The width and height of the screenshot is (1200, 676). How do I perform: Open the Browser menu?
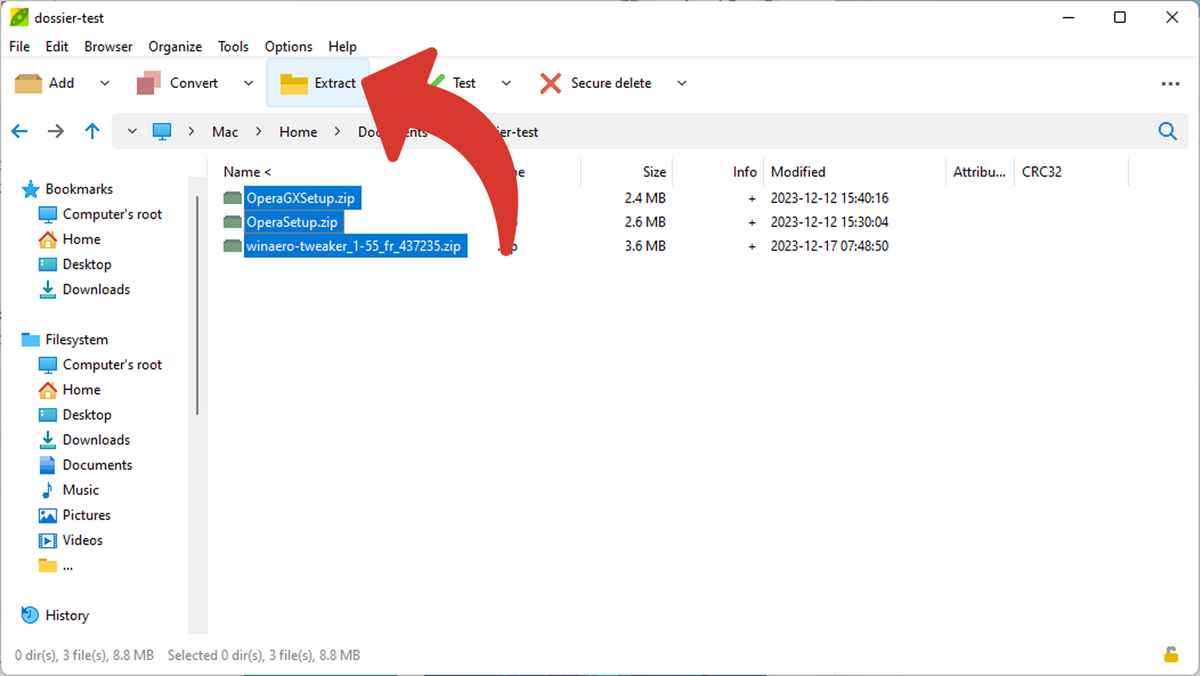pos(108,46)
